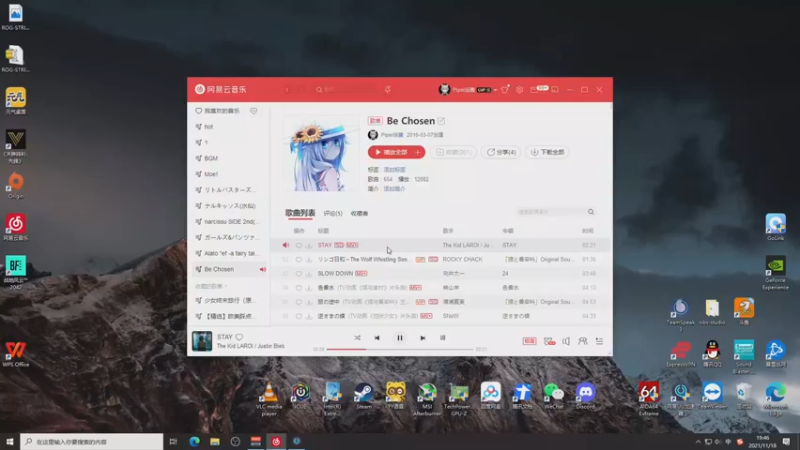Open listen together people icon
800x450 pixels.
(x=583, y=341)
